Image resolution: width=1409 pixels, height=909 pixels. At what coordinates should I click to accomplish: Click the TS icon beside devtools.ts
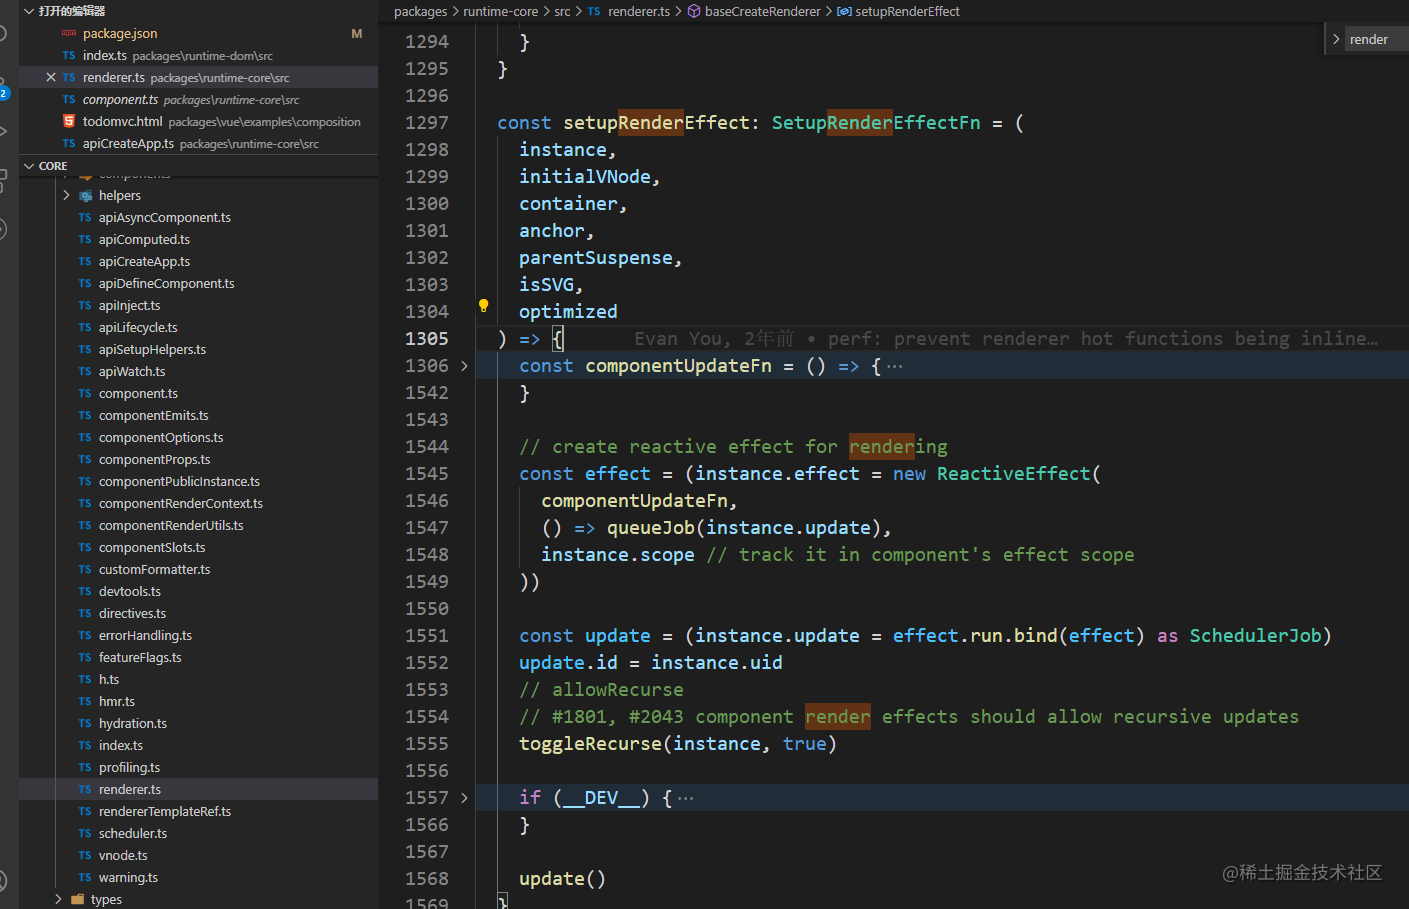(85, 592)
